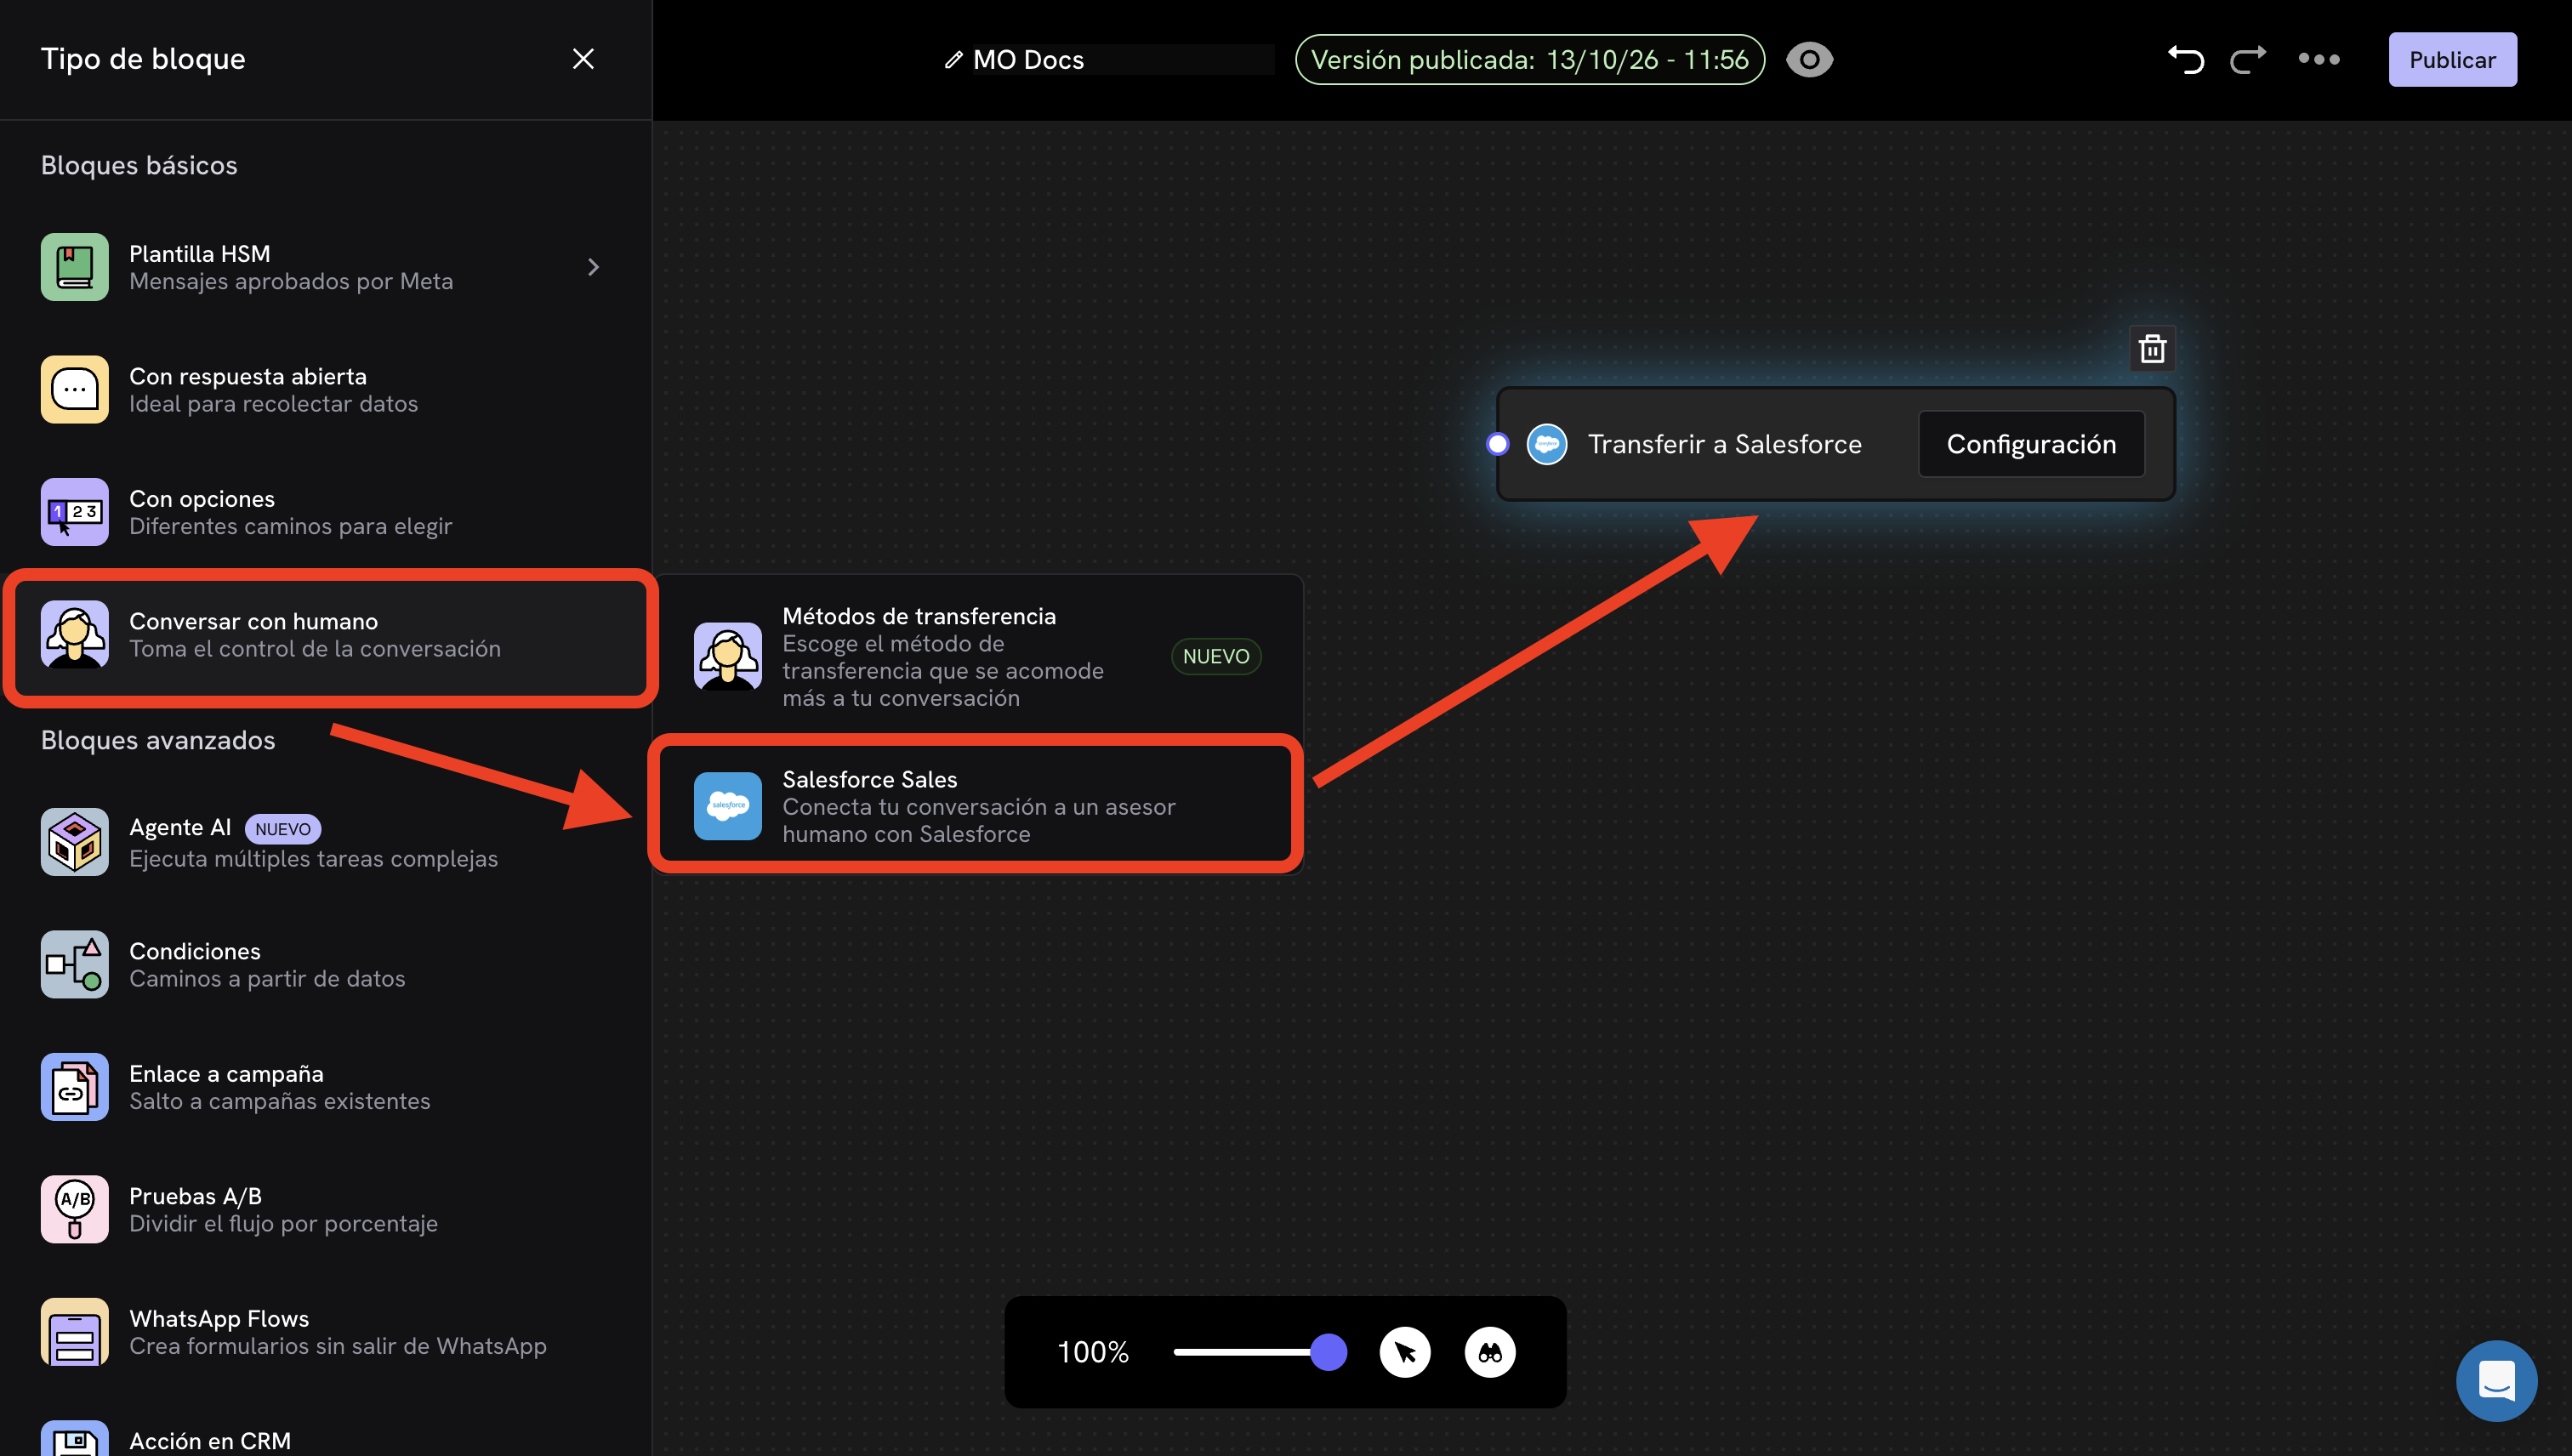Open the Versión publicada badge
Image resolution: width=2572 pixels, height=1456 pixels.
1529,60
